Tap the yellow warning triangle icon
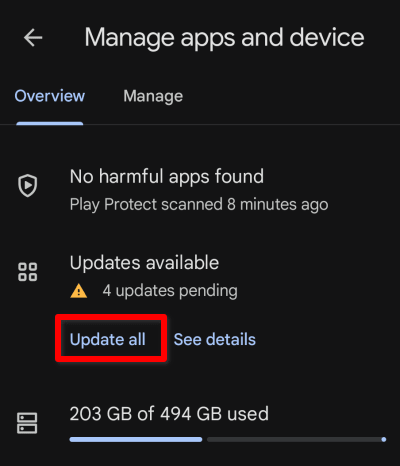 pyautogui.click(x=79, y=291)
